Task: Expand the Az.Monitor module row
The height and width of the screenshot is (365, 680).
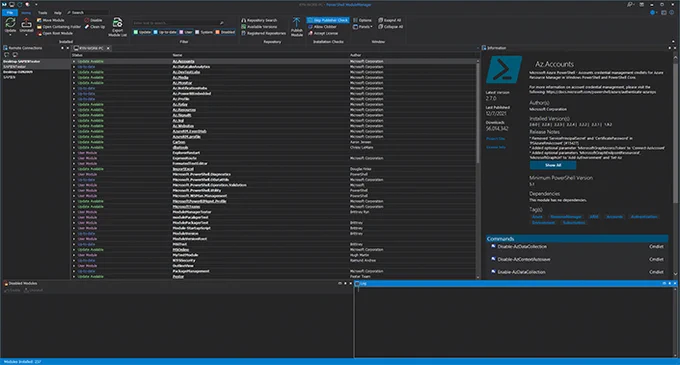Action: (74, 83)
